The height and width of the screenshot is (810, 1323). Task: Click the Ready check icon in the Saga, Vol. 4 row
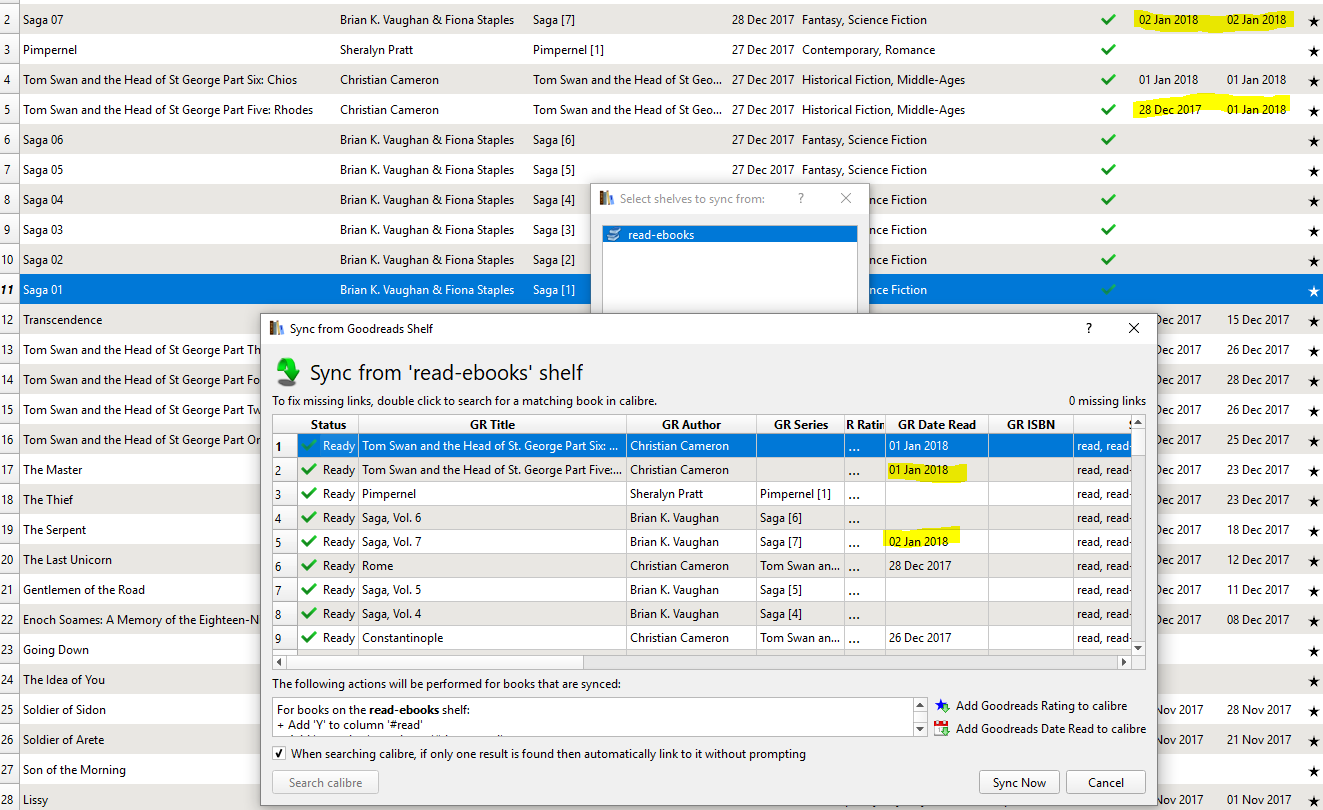[x=309, y=614]
